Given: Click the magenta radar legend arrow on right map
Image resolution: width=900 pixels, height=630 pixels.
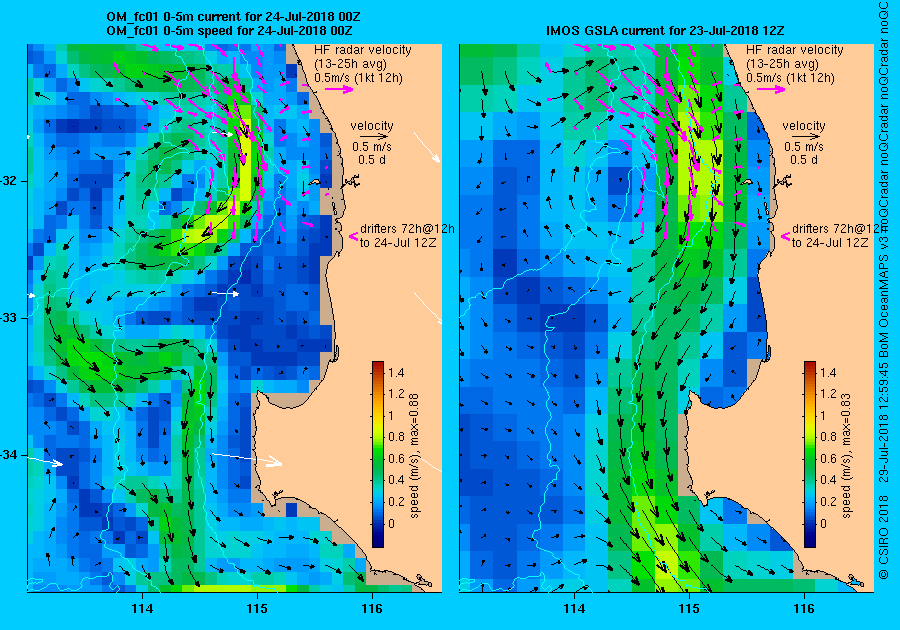Looking at the screenshot, I should [771, 89].
